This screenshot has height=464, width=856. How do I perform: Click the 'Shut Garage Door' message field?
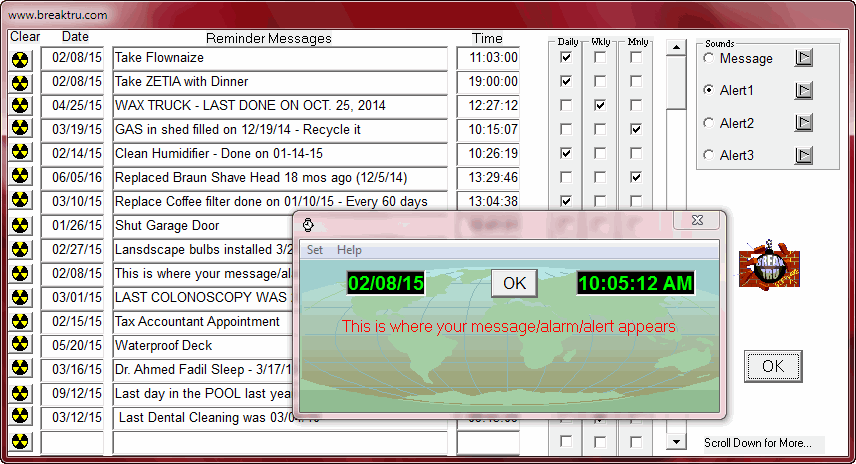point(200,226)
